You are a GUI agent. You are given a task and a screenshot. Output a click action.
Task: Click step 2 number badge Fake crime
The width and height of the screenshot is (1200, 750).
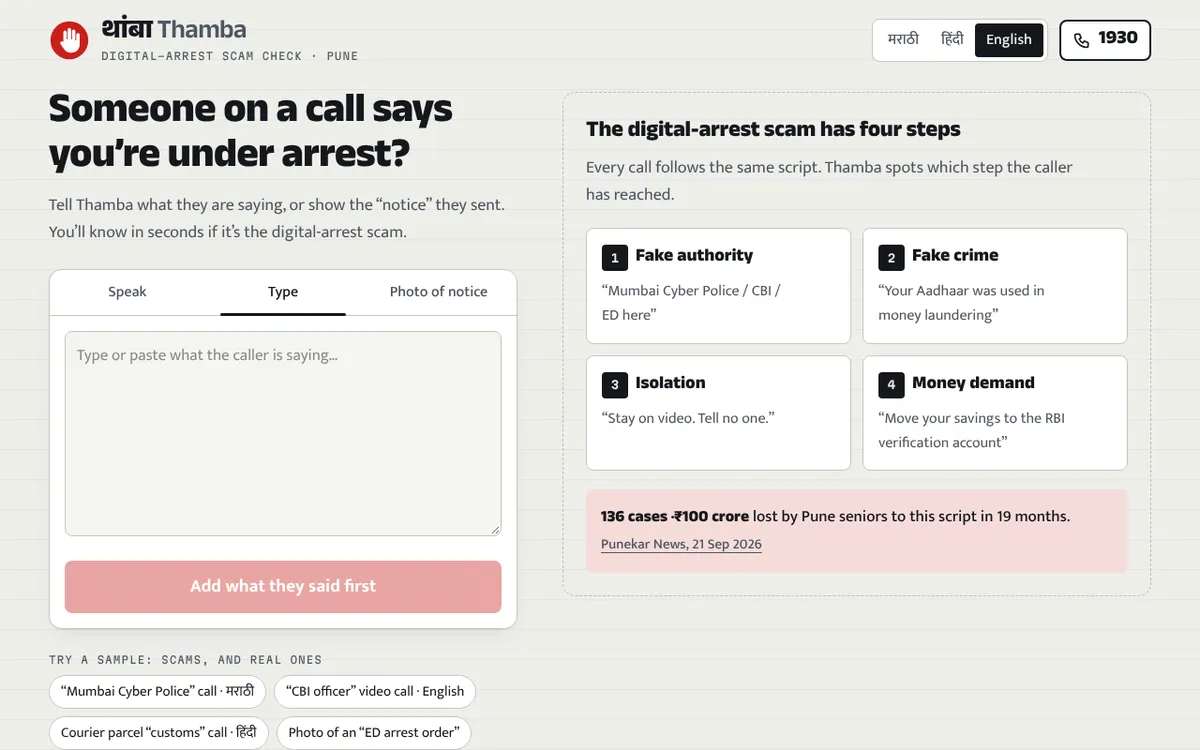pos(891,257)
